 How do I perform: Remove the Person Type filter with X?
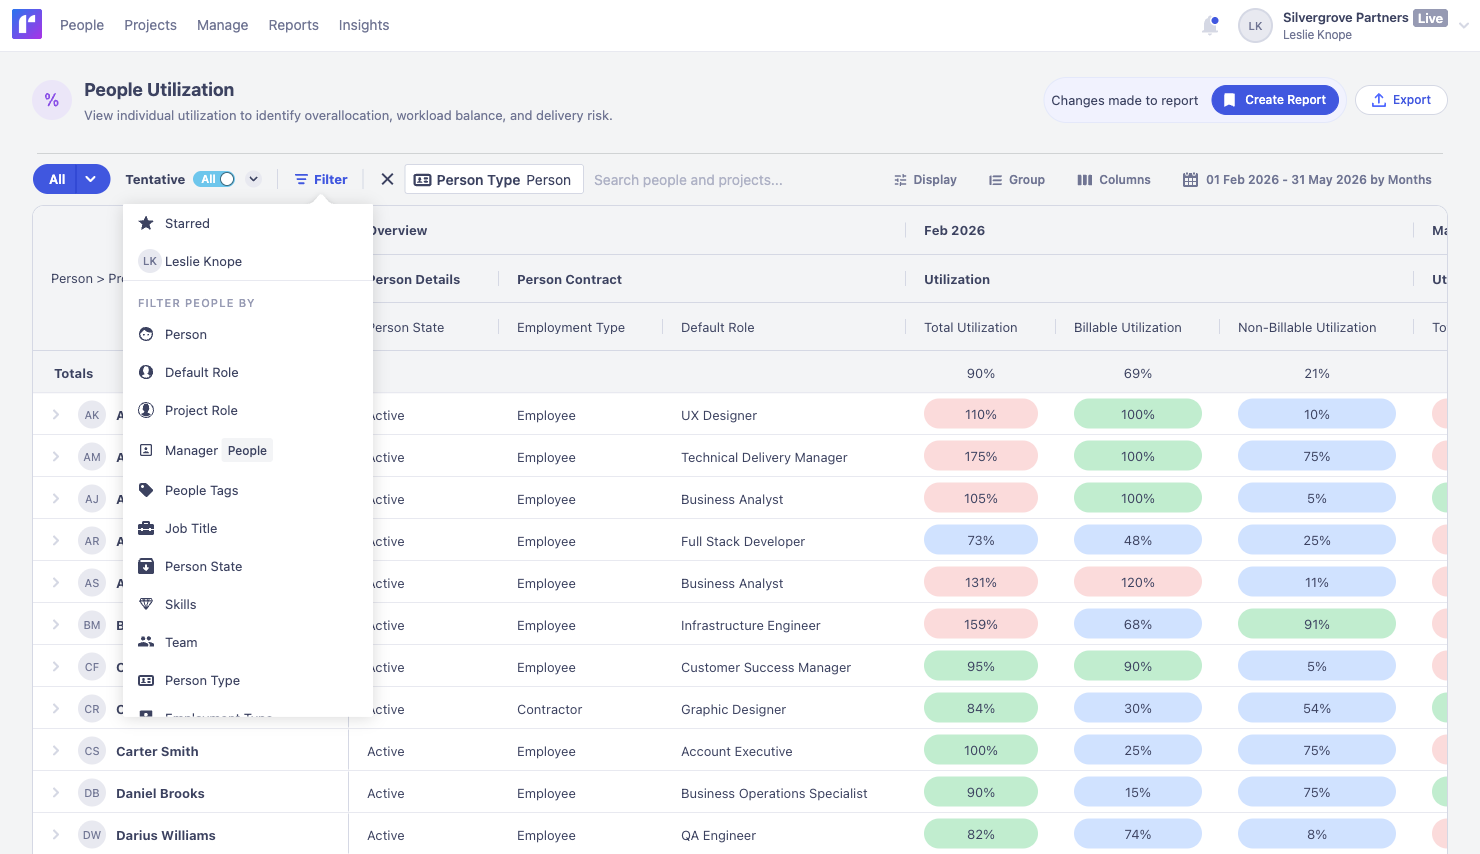pyautogui.click(x=387, y=179)
